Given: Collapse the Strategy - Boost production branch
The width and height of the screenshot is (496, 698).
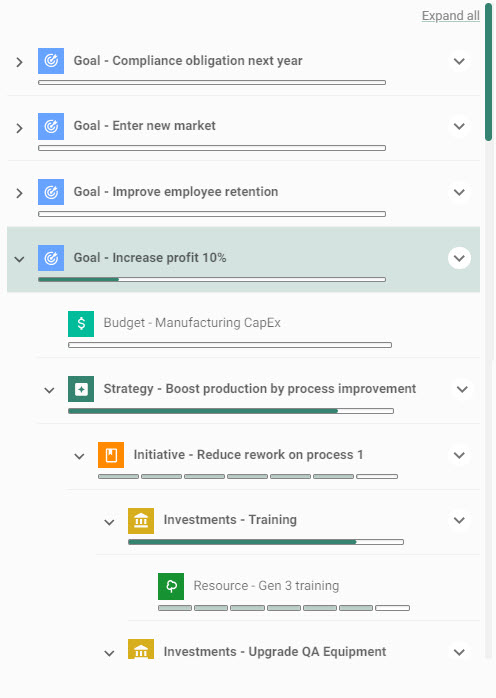Looking at the screenshot, I should 49,390.
